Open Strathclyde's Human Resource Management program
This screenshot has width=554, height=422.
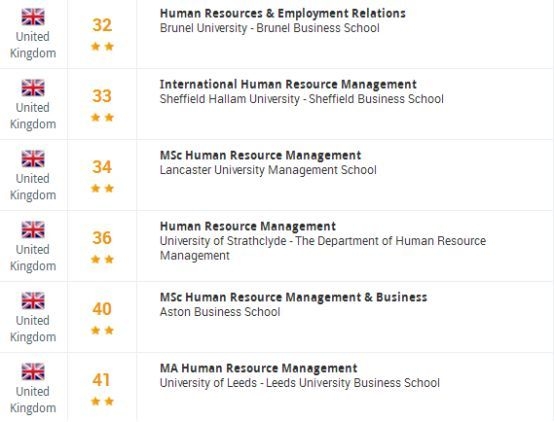pos(248,226)
